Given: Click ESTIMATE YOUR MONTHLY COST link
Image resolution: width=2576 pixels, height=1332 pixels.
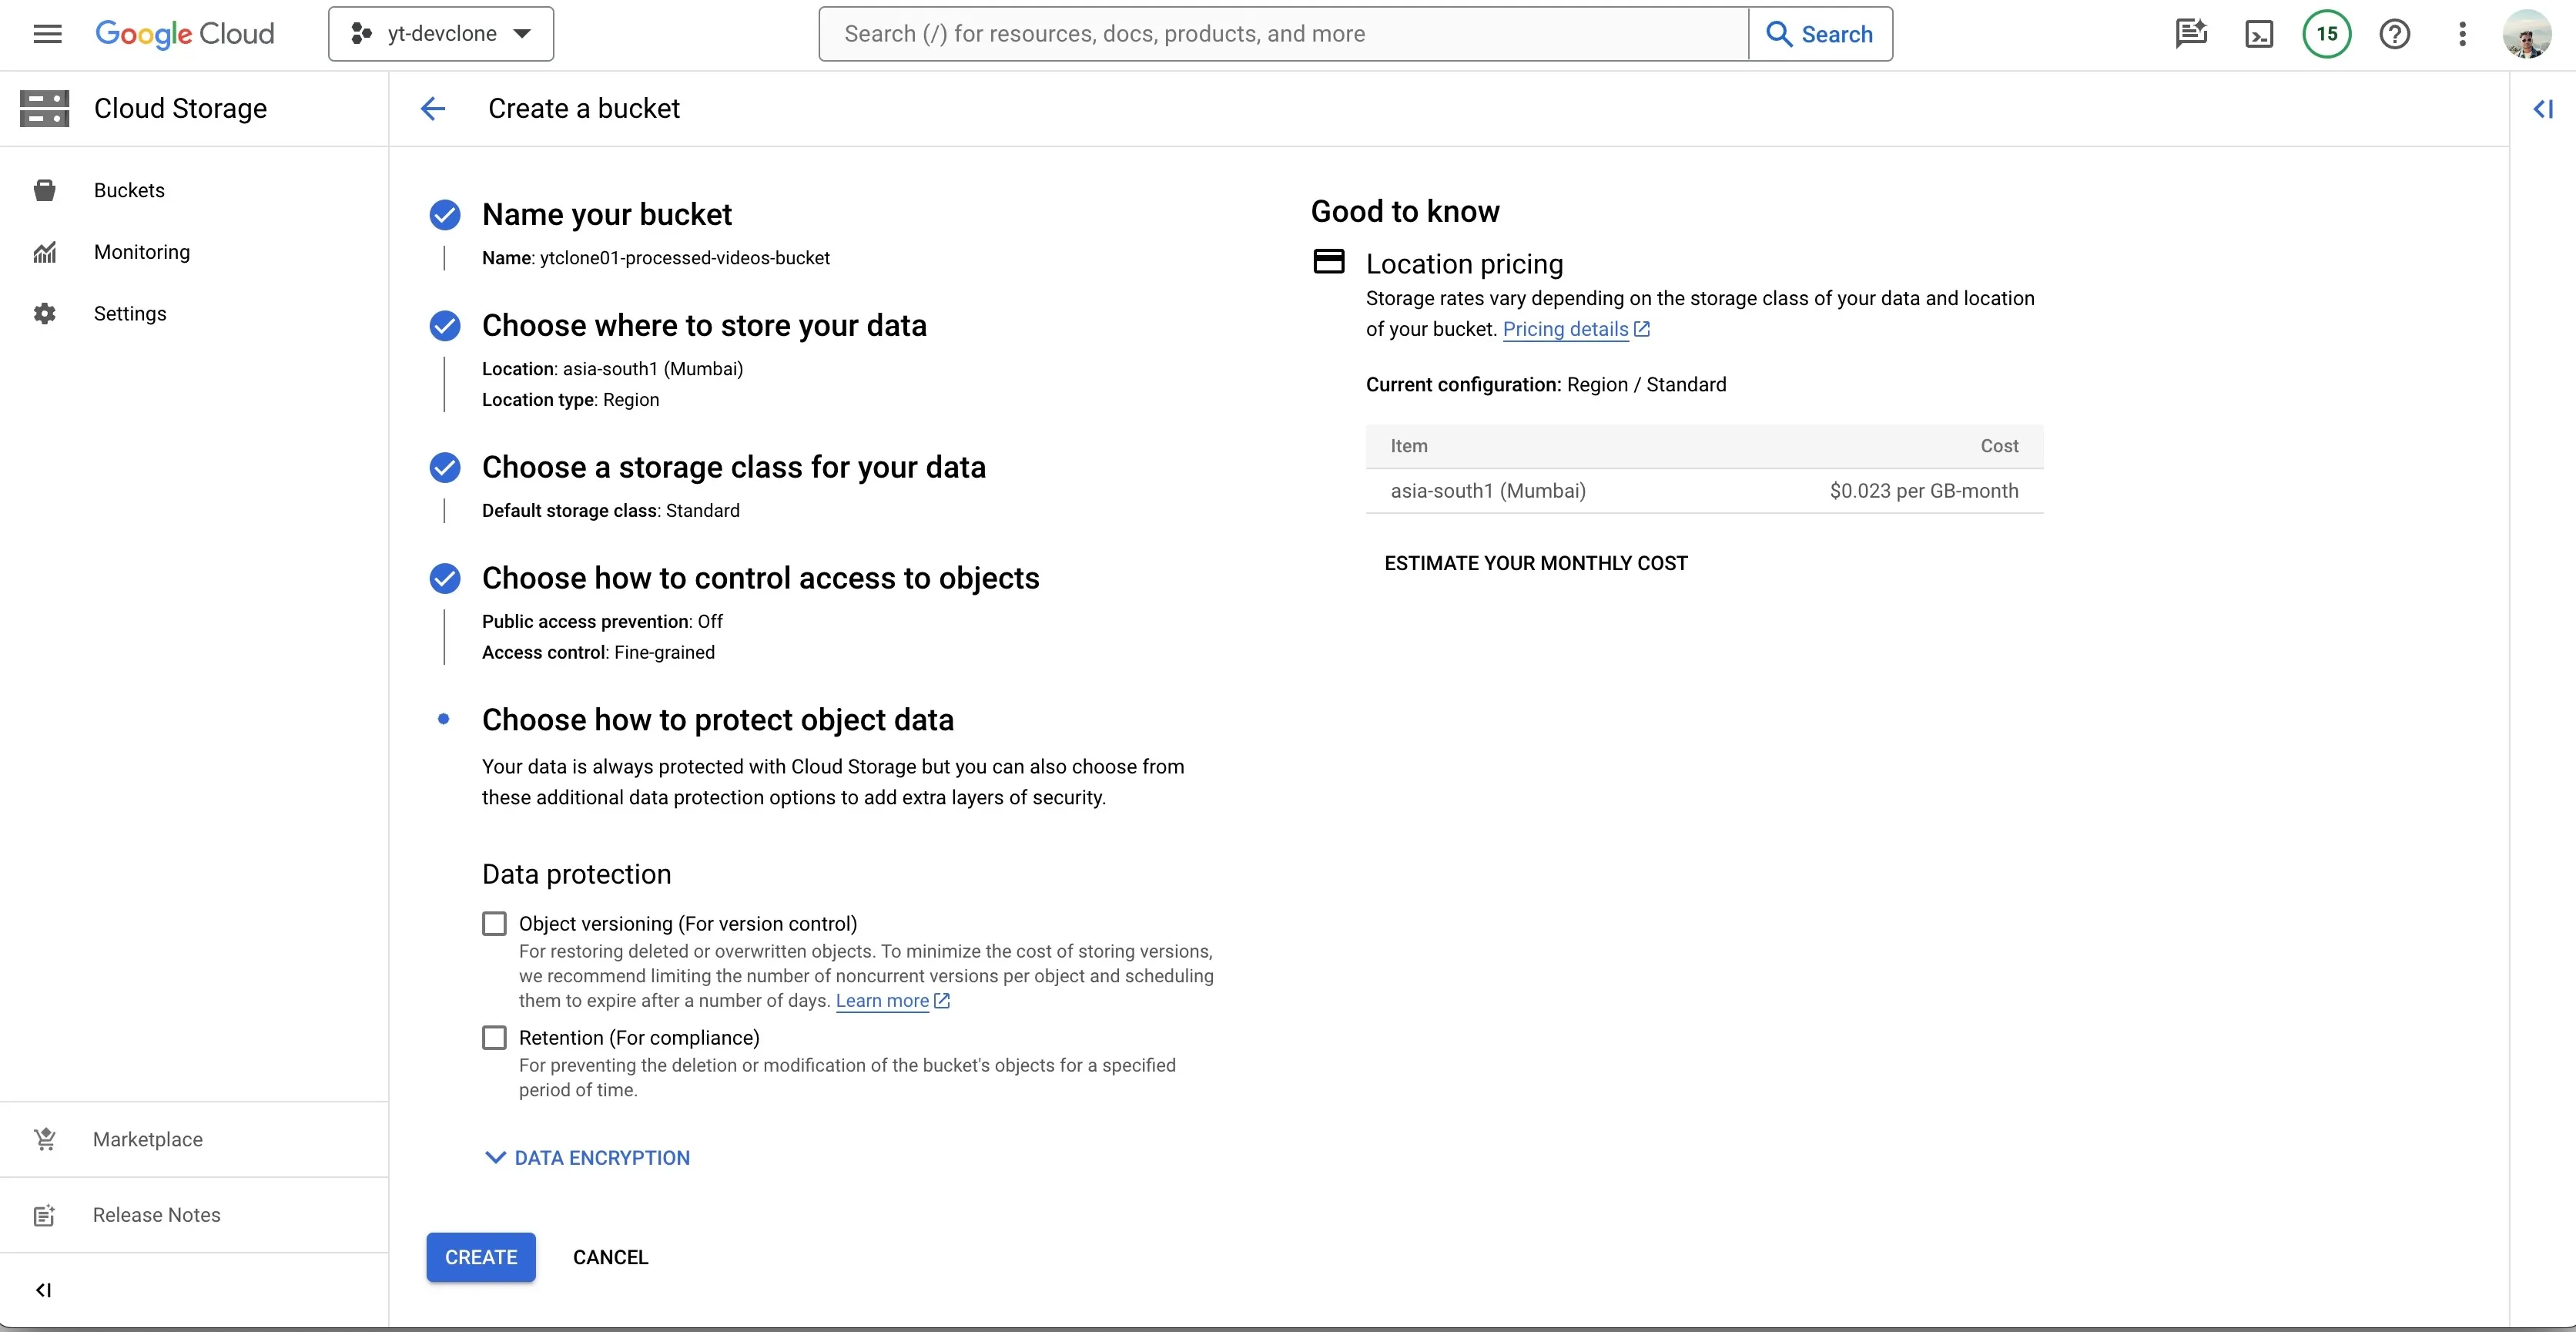Looking at the screenshot, I should (1535, 562).
